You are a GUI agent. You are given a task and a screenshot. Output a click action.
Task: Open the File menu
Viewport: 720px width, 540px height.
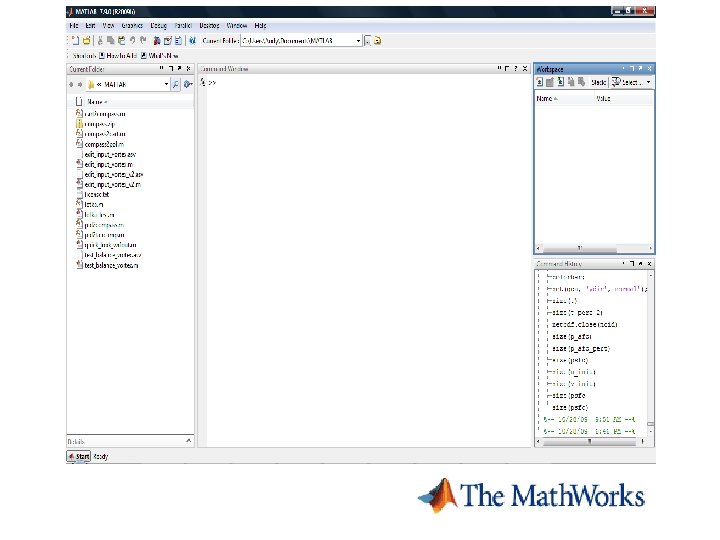73,26
